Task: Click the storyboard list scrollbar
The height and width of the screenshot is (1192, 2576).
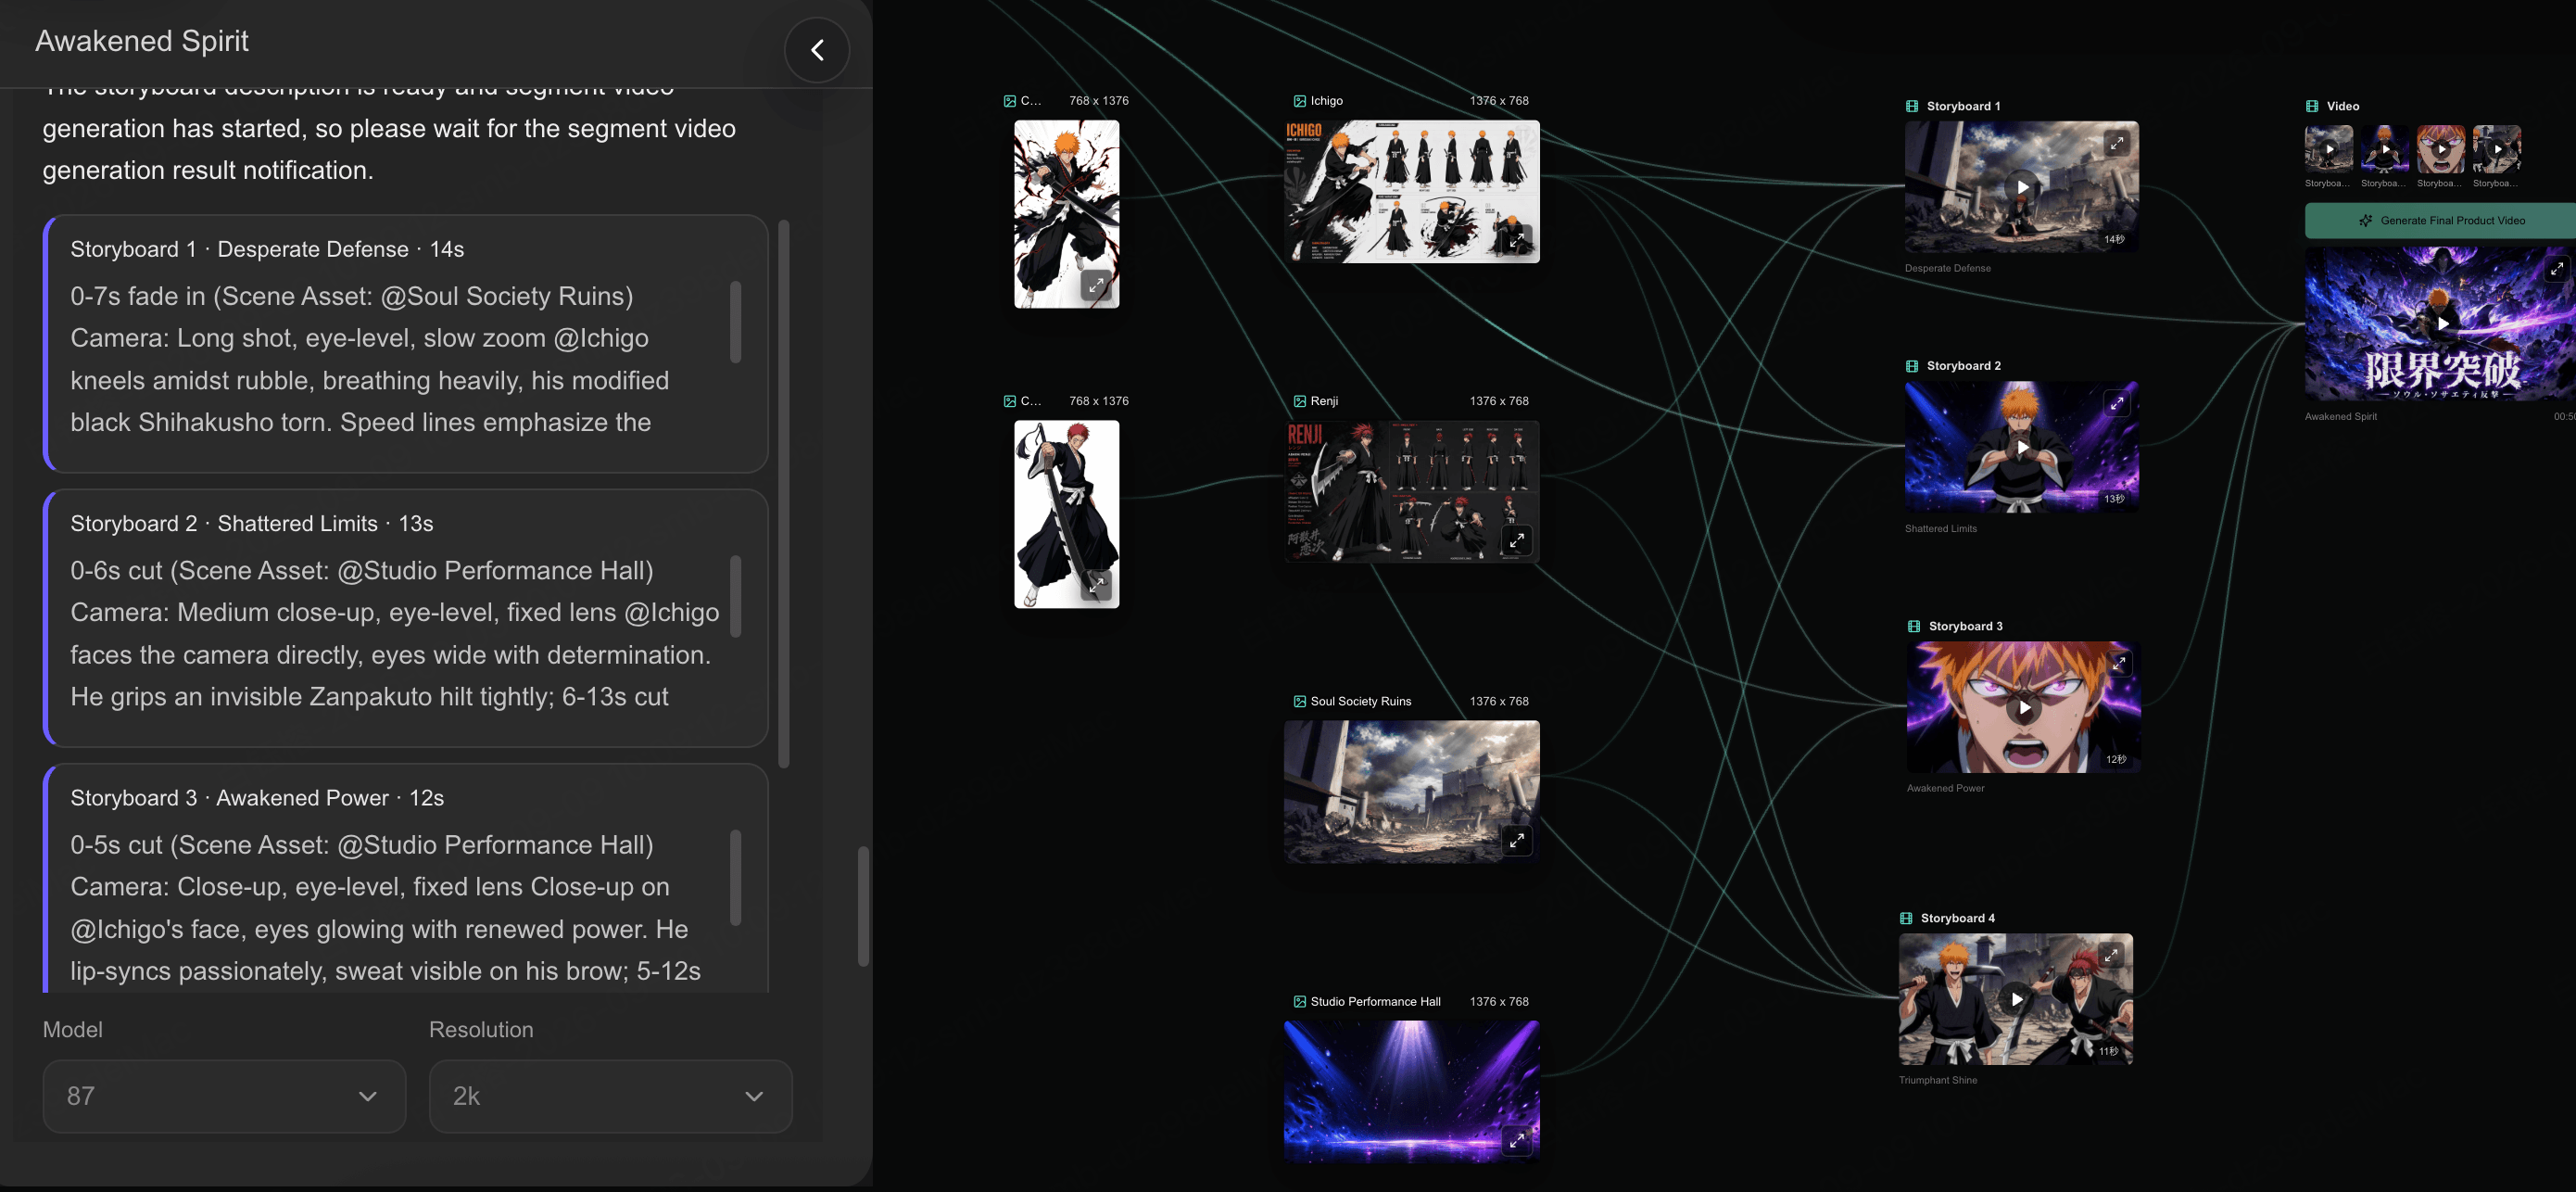Action: [784, 494]
